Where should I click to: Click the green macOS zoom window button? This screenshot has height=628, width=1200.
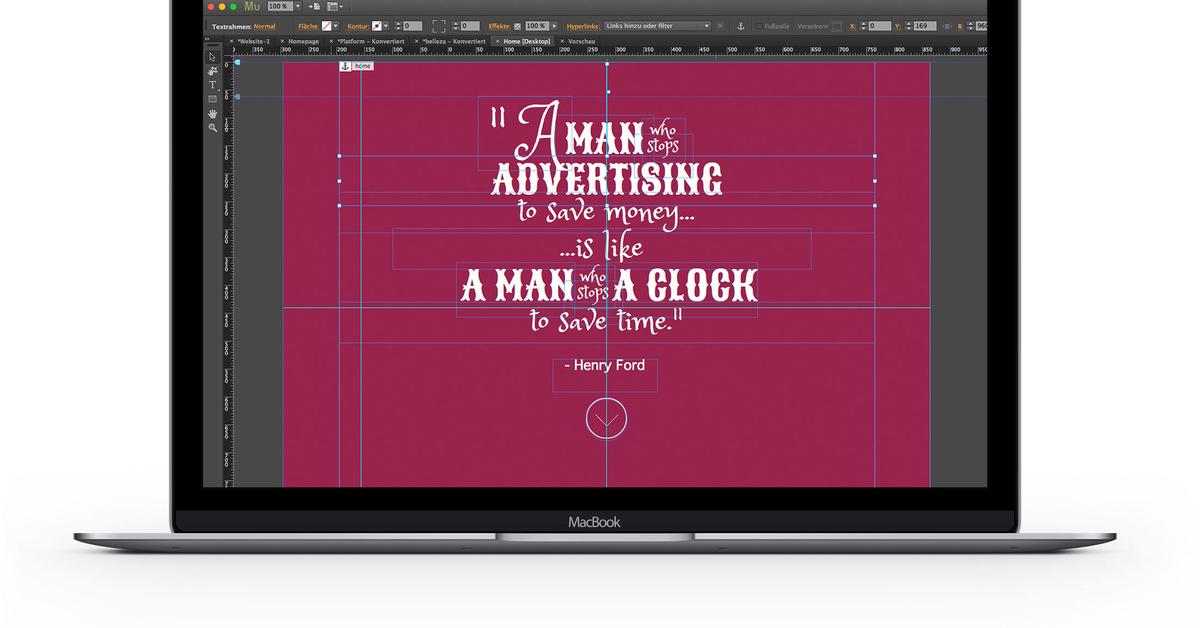click(x=233, y=6)
